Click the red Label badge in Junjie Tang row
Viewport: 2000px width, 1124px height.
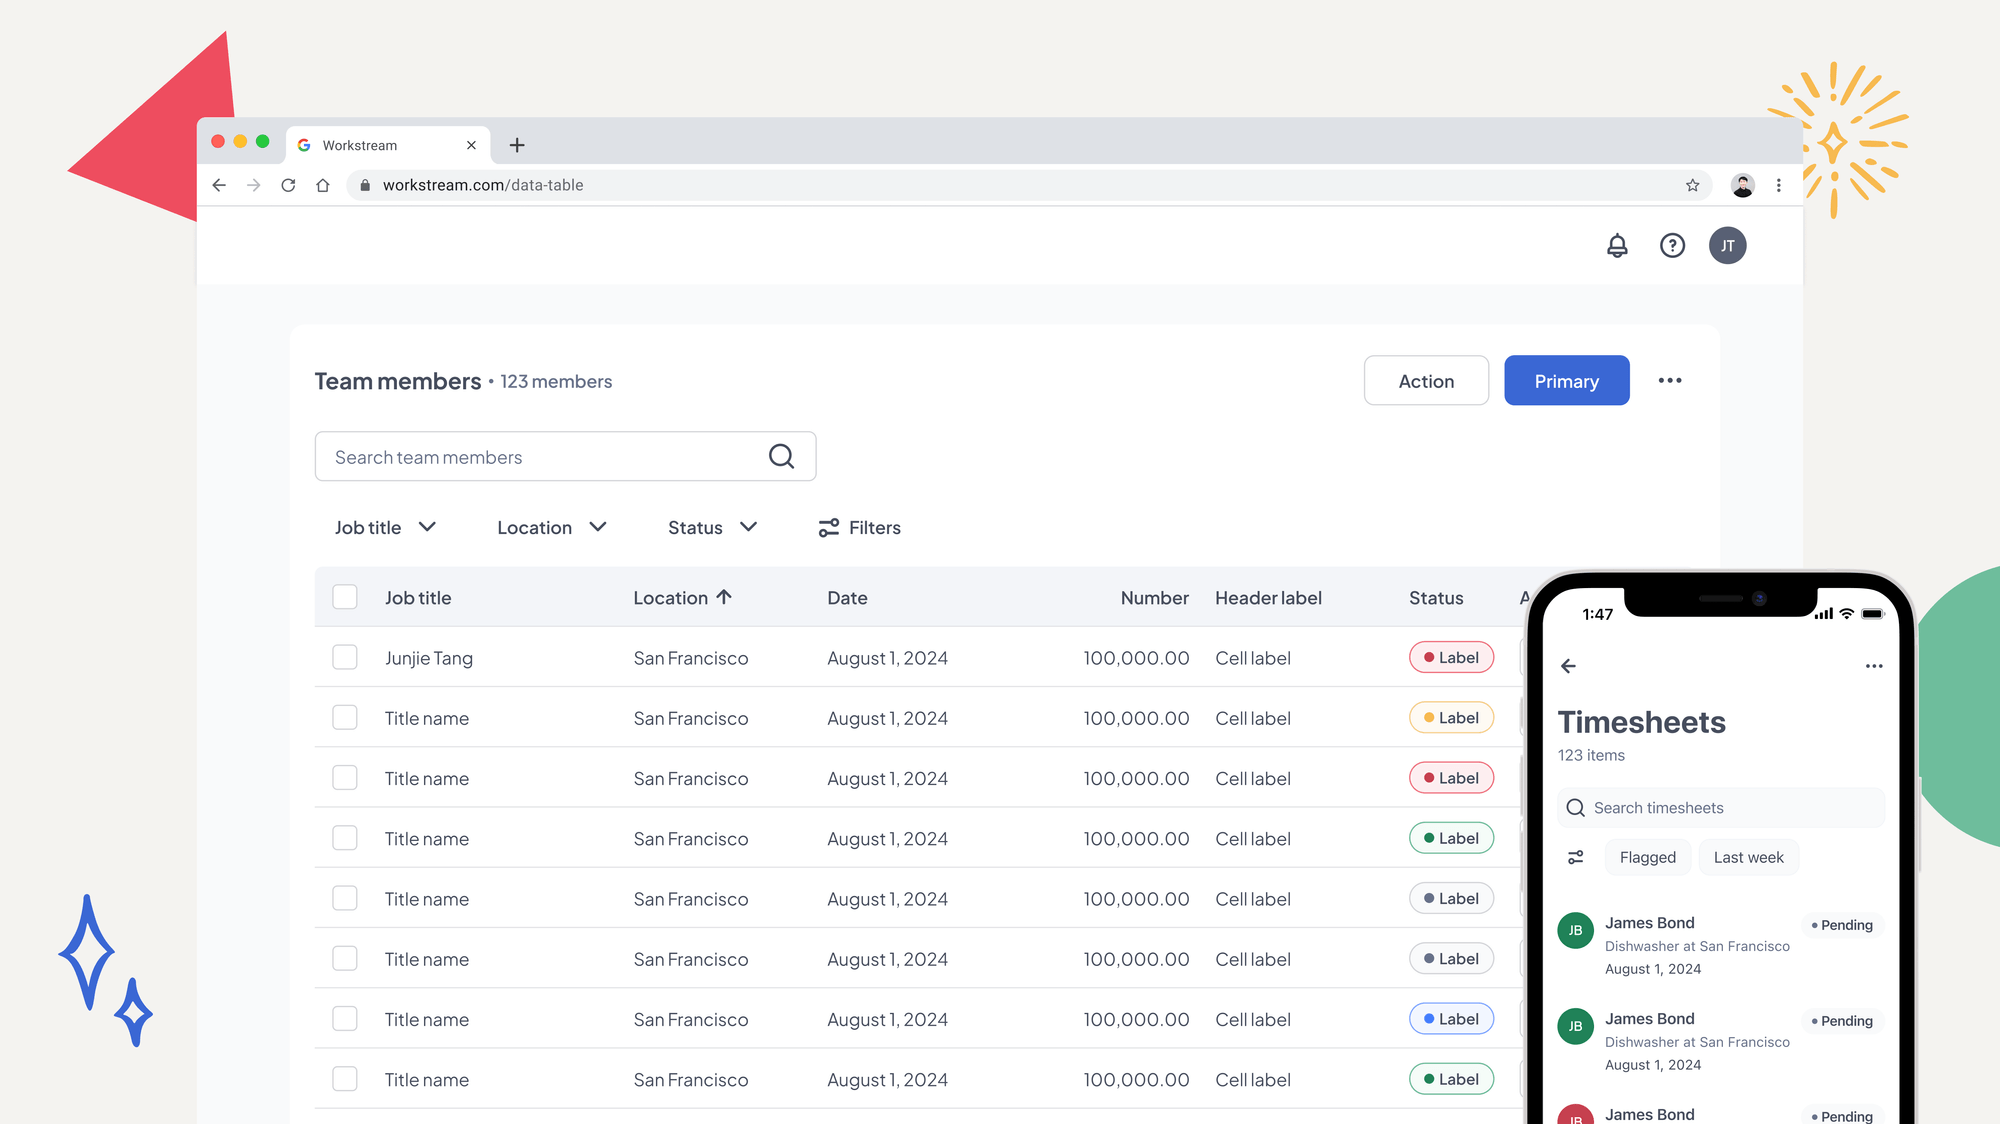coord(1451,658)
